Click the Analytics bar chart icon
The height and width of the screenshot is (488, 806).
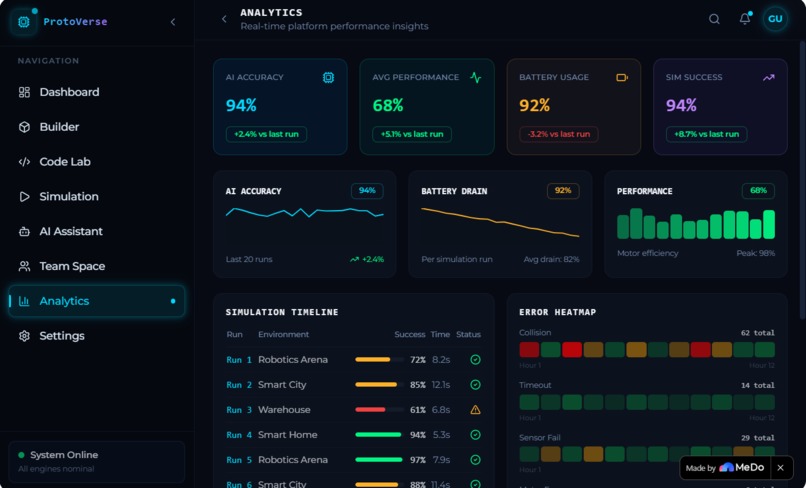[x=24, y=301]
